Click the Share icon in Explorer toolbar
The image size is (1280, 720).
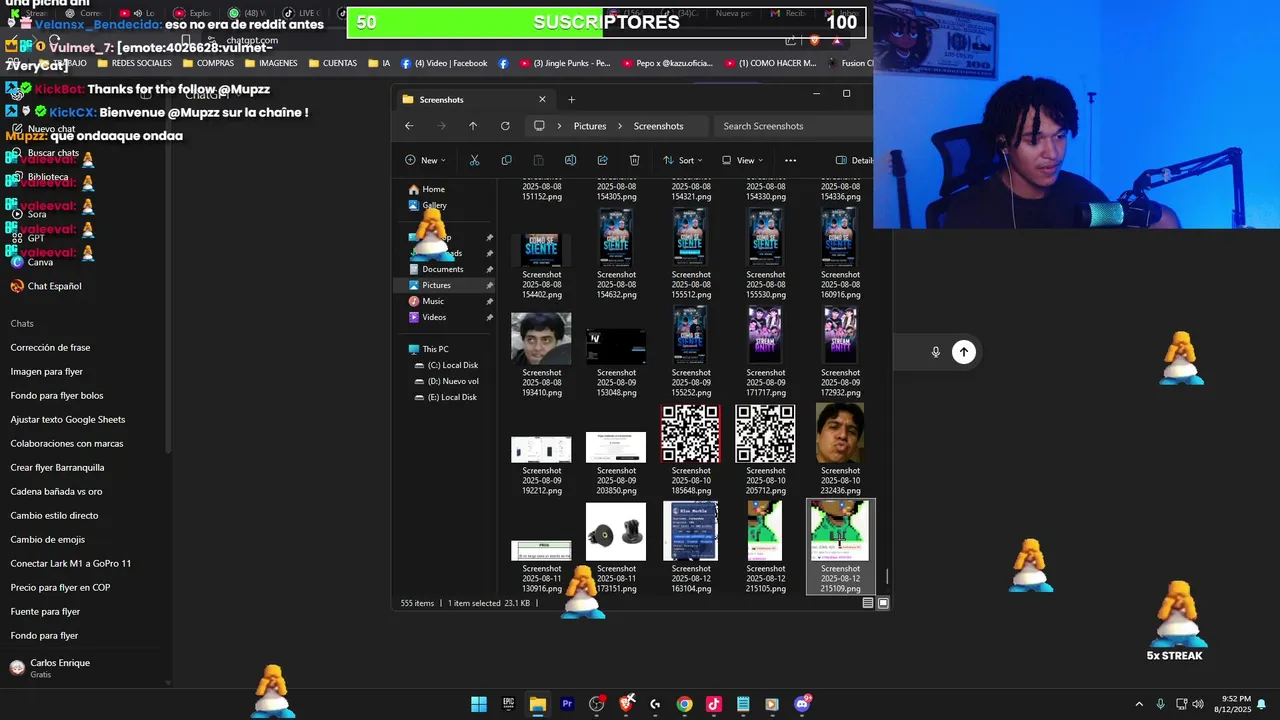[602, 160]
